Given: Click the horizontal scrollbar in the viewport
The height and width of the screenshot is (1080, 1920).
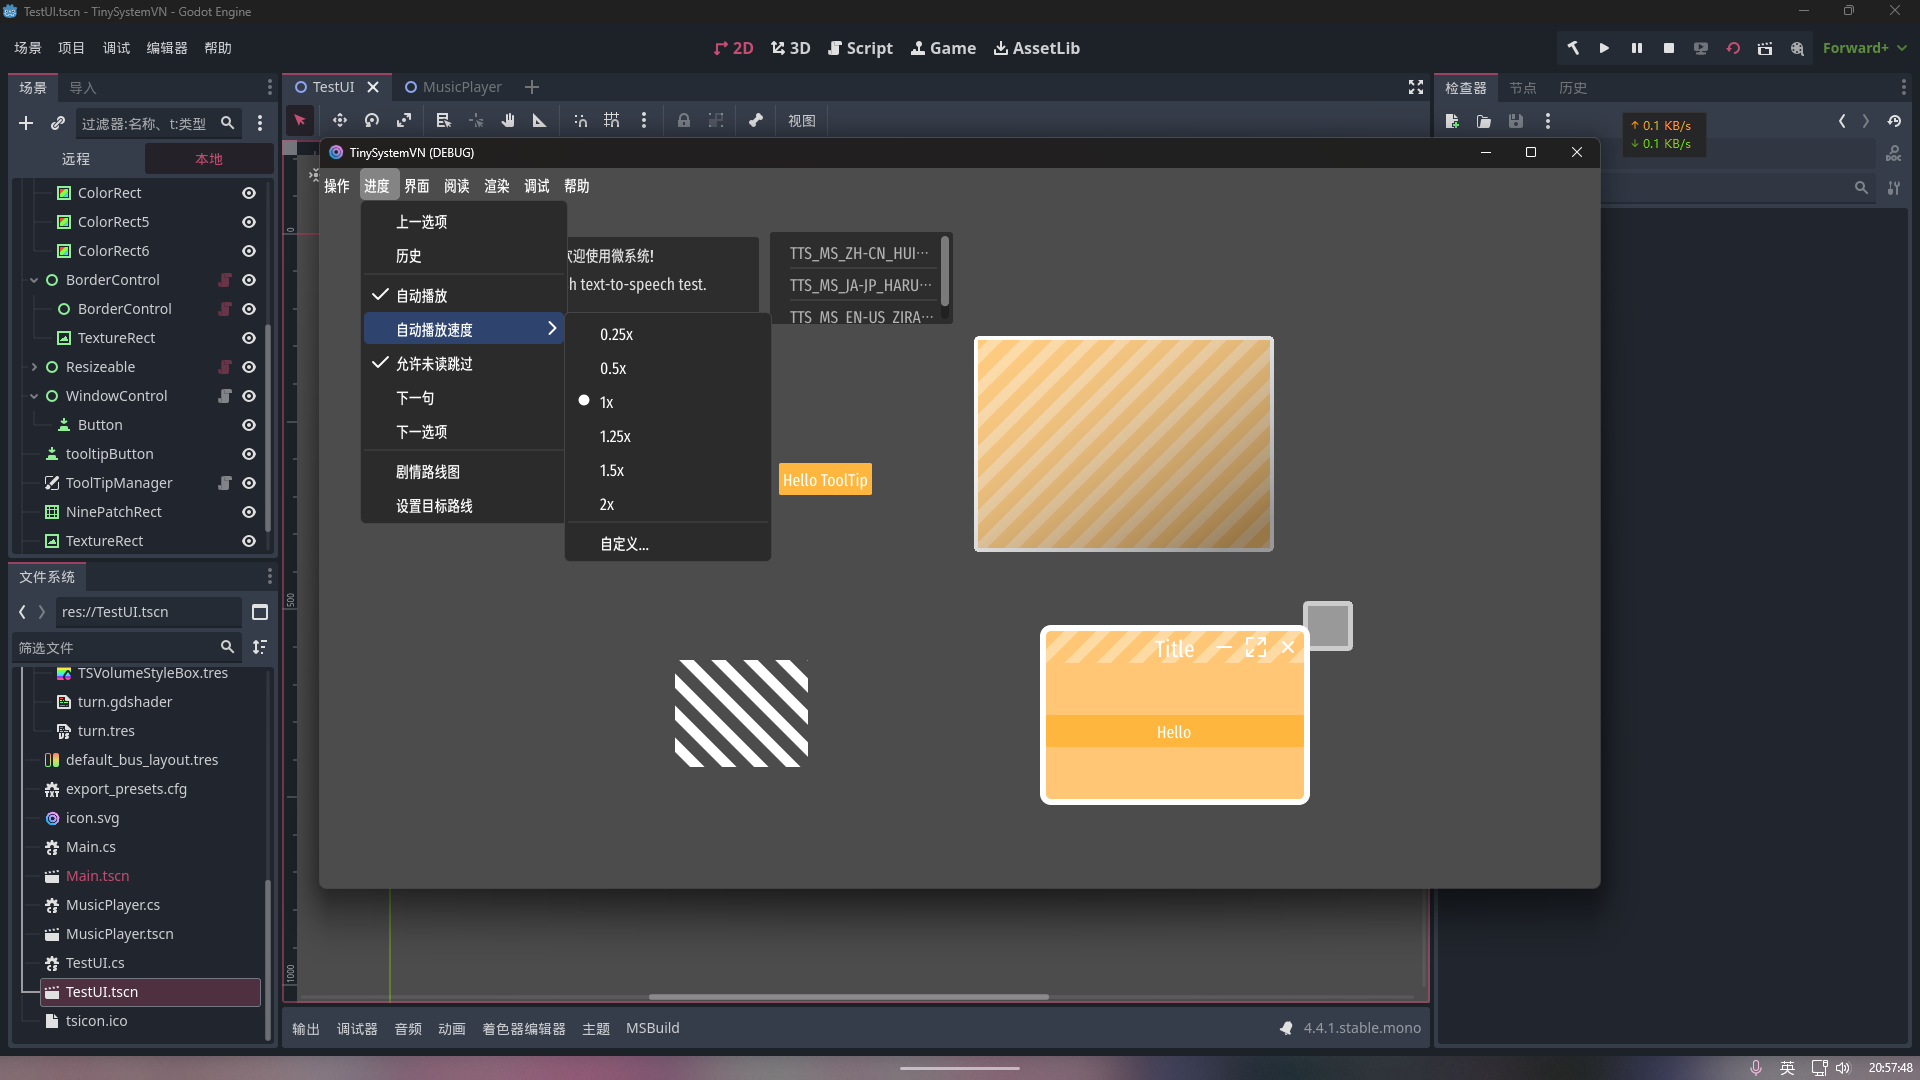Looking at the screenshot, I should 848,997.
